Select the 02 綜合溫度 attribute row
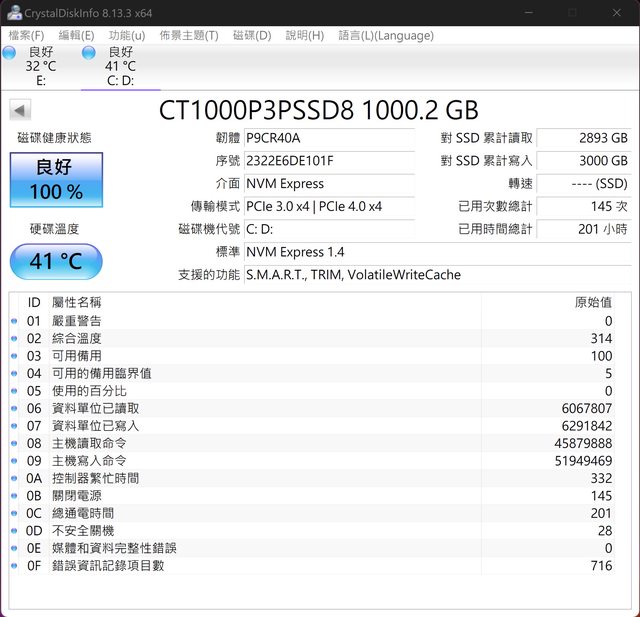 point(300,339)
